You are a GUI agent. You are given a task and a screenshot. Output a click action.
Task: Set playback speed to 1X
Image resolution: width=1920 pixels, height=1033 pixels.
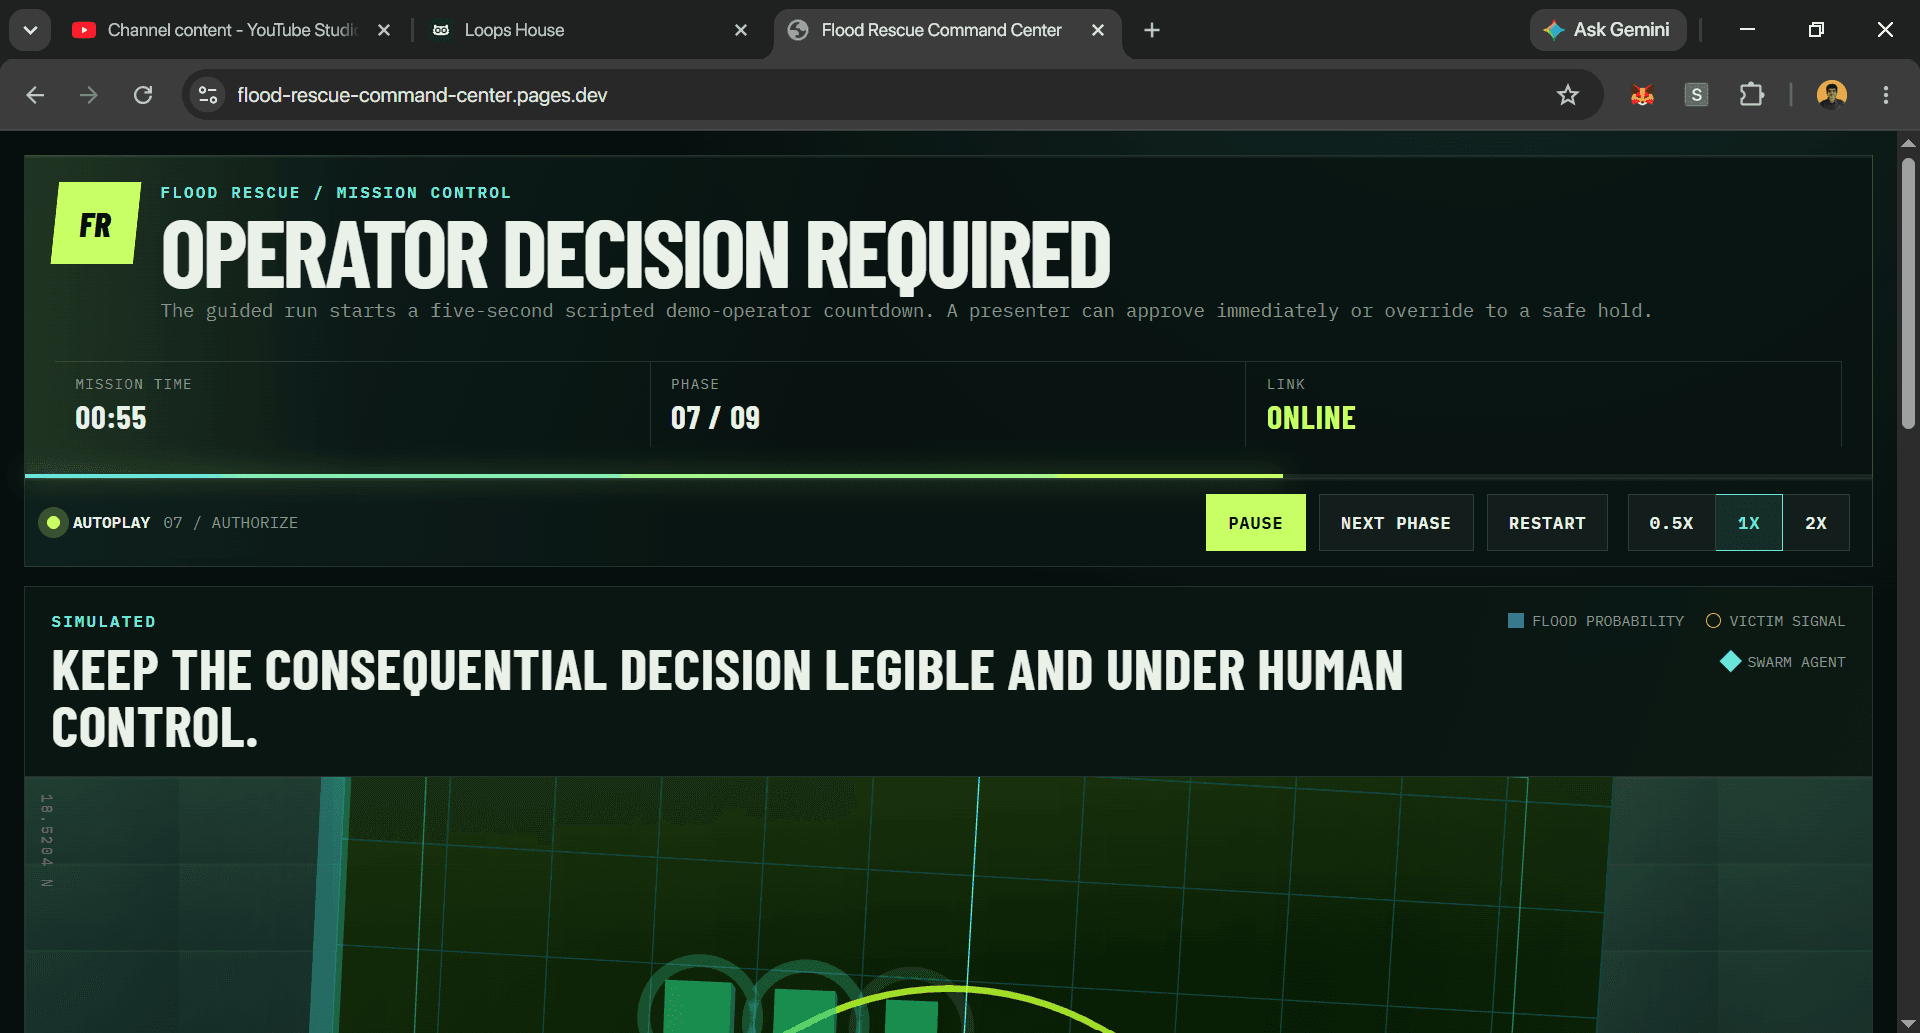coord(1749,523)
